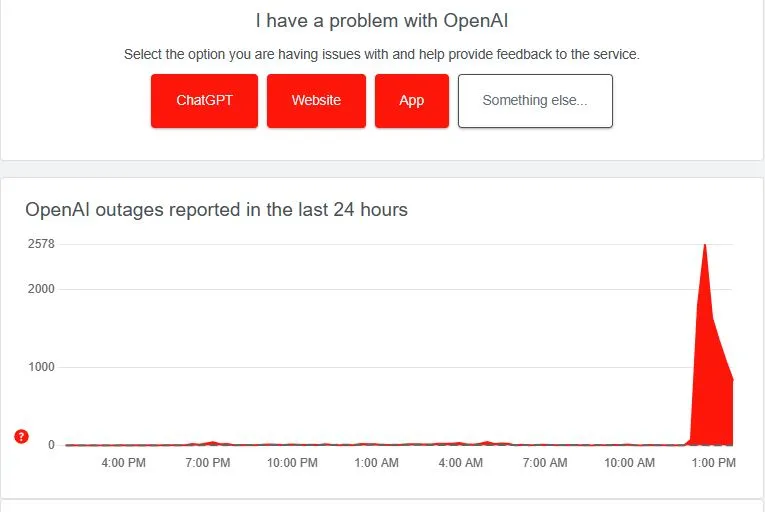Click the 10:00 AM time axis label
The width and height of the screenshot is (765, 512).
(x=629, y=463)
